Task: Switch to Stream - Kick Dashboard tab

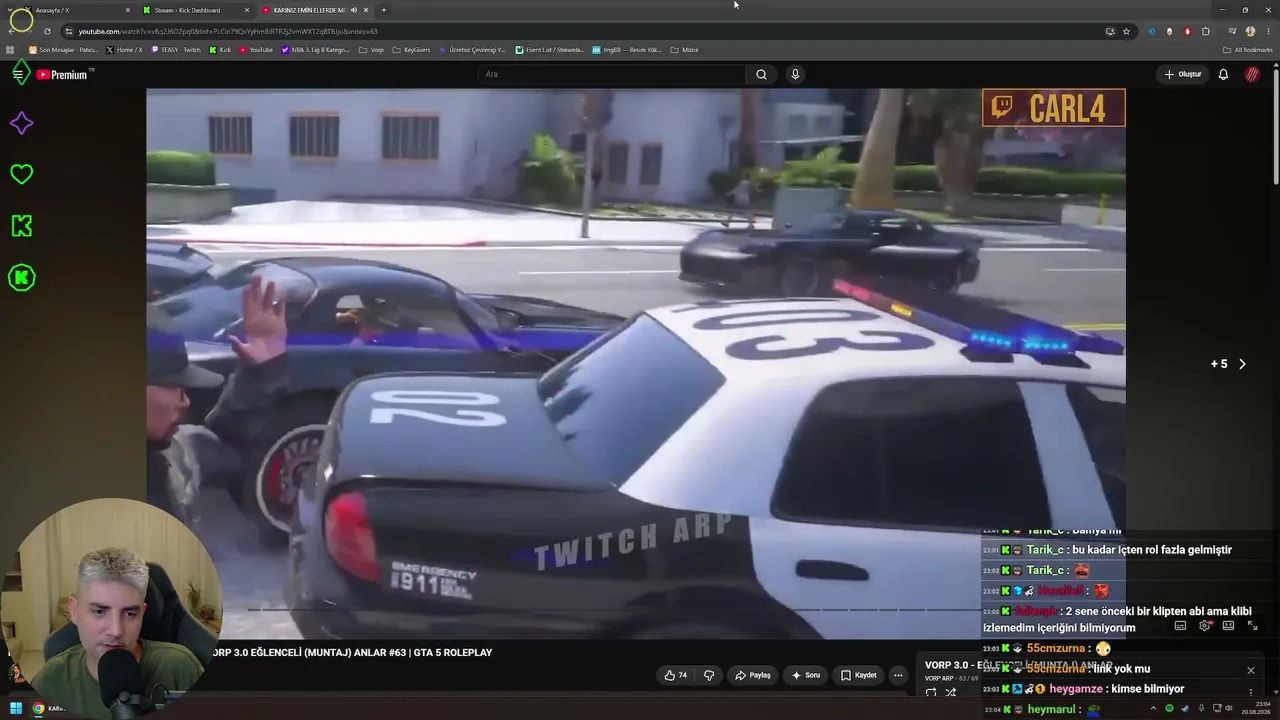Action: 196,10
